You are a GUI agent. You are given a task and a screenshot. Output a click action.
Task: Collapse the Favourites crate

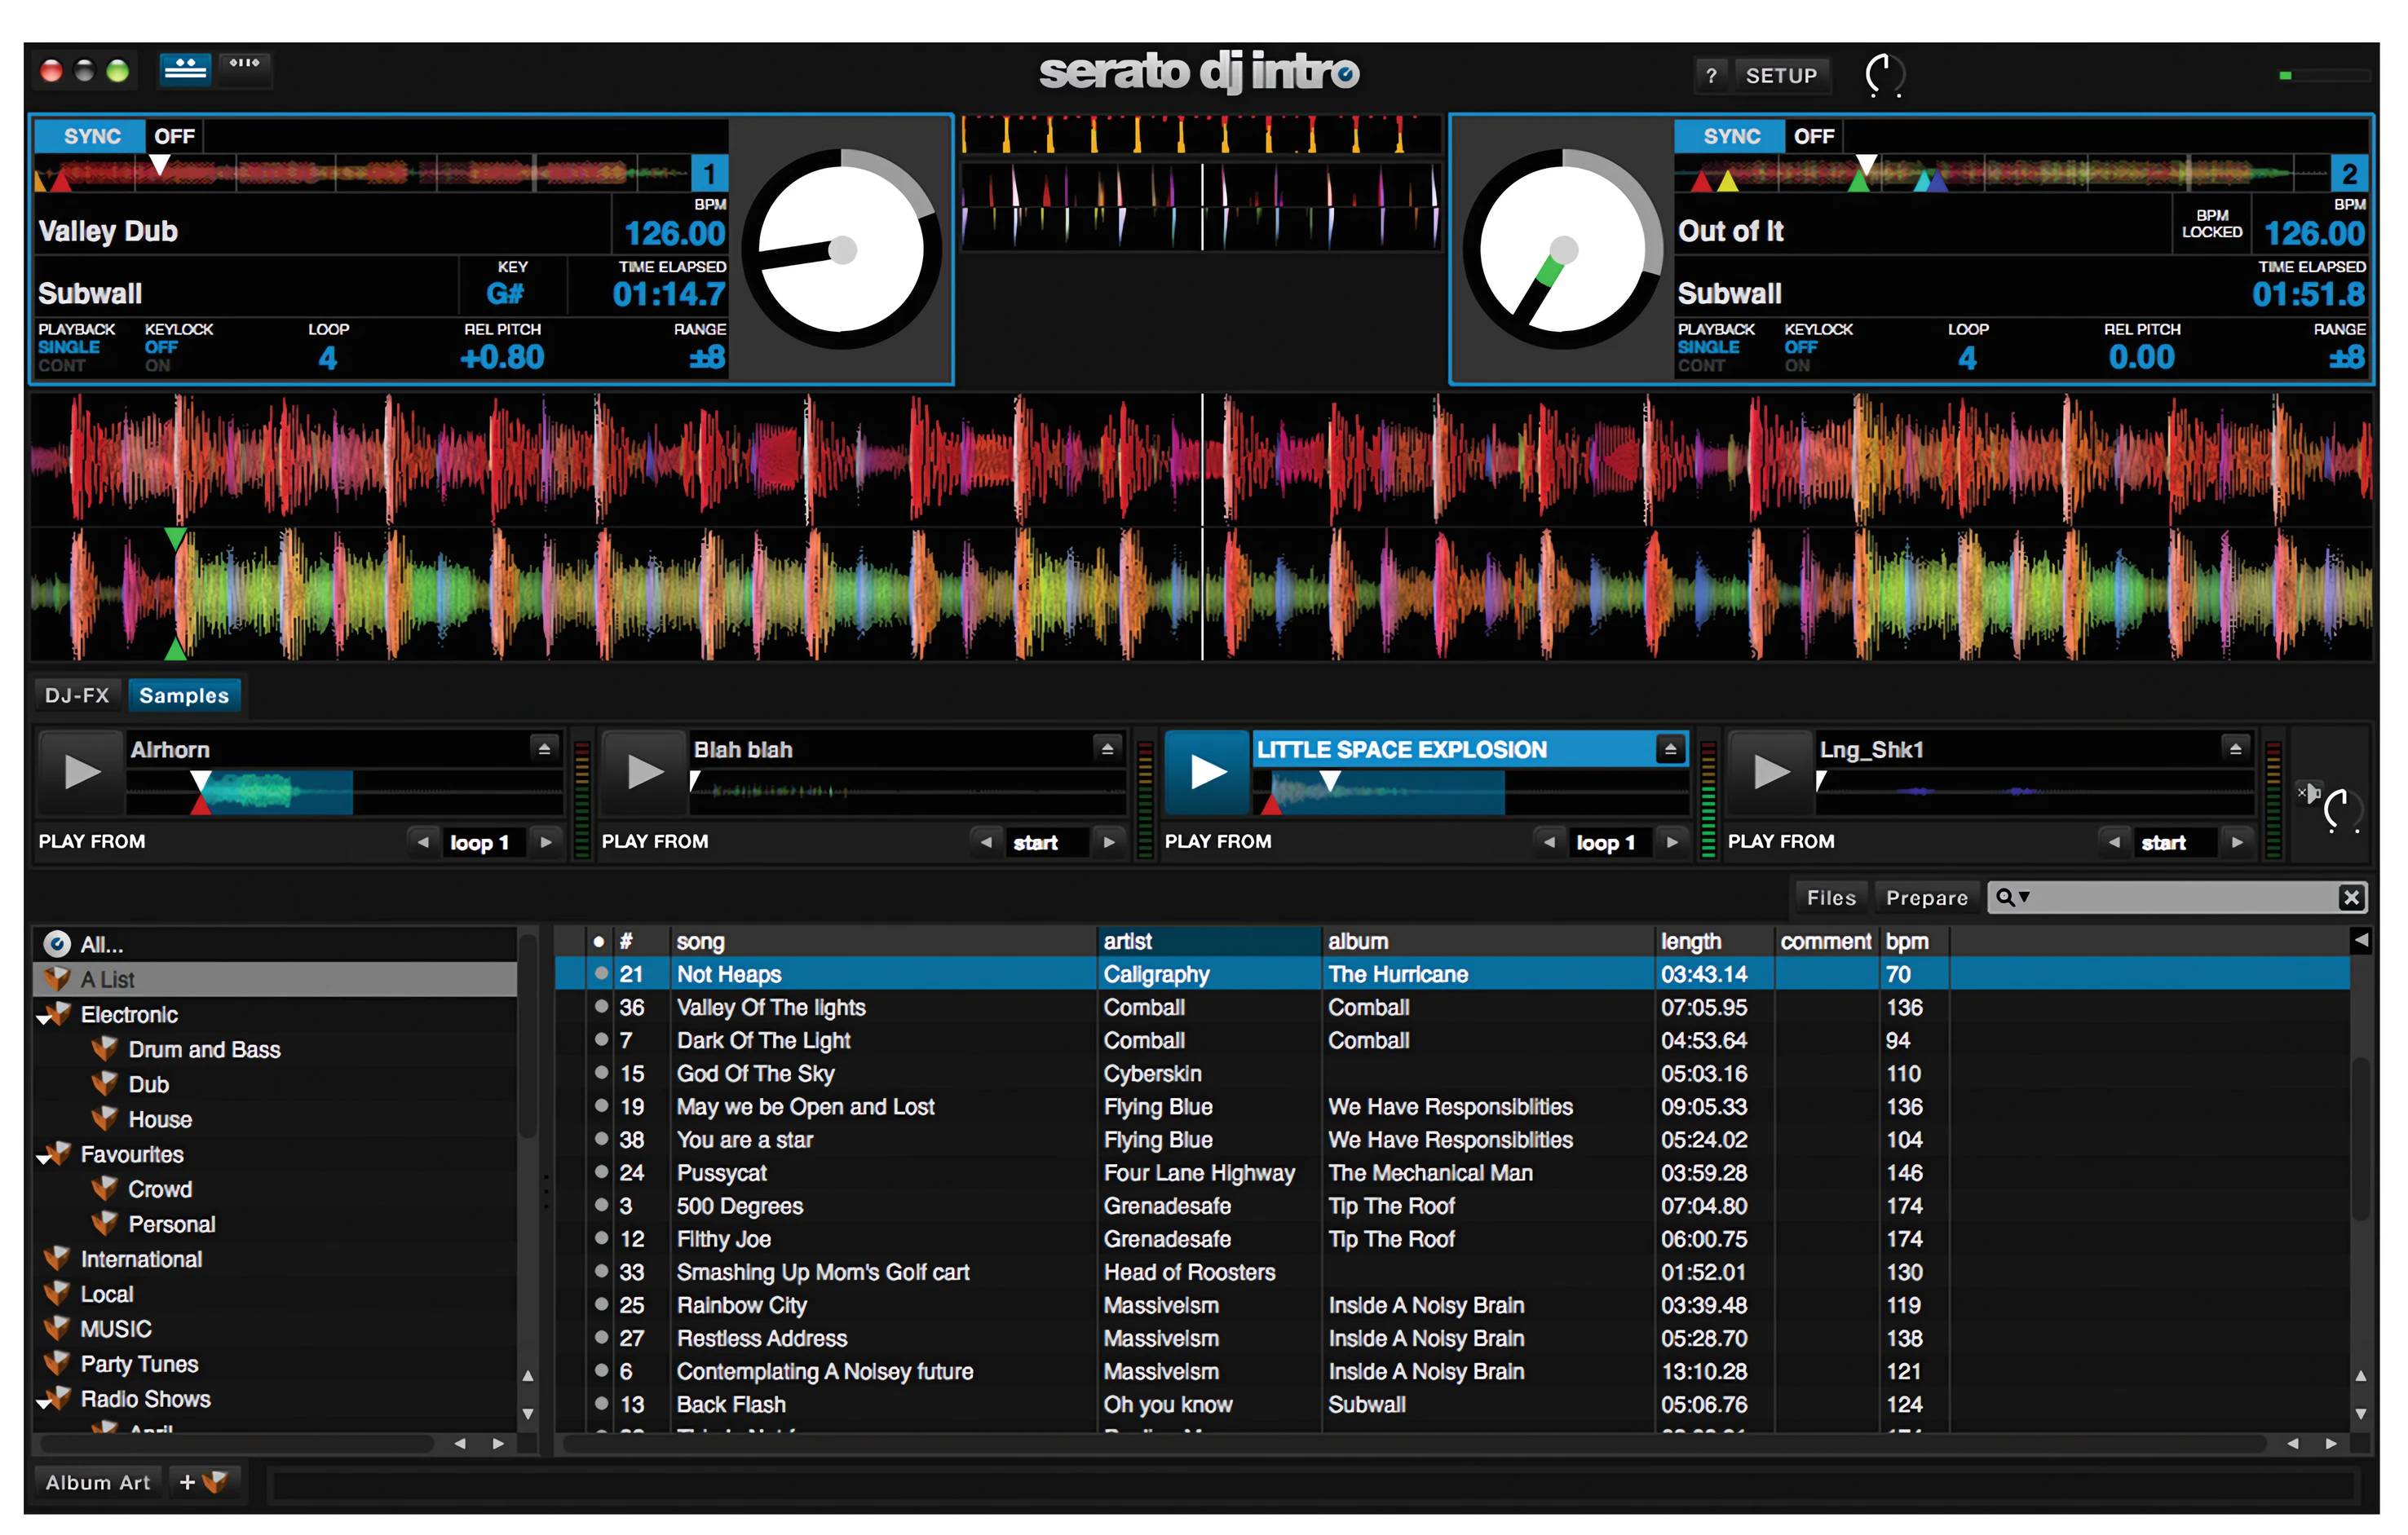click(x=45, y=1160)
